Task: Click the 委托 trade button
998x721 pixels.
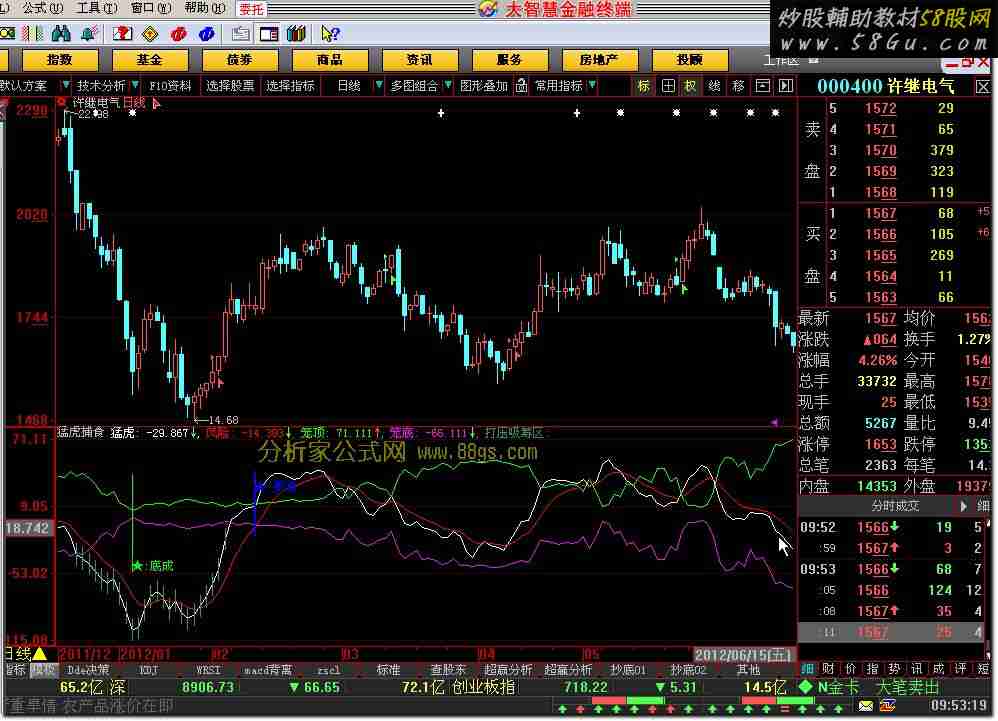Action: [251, 9]
